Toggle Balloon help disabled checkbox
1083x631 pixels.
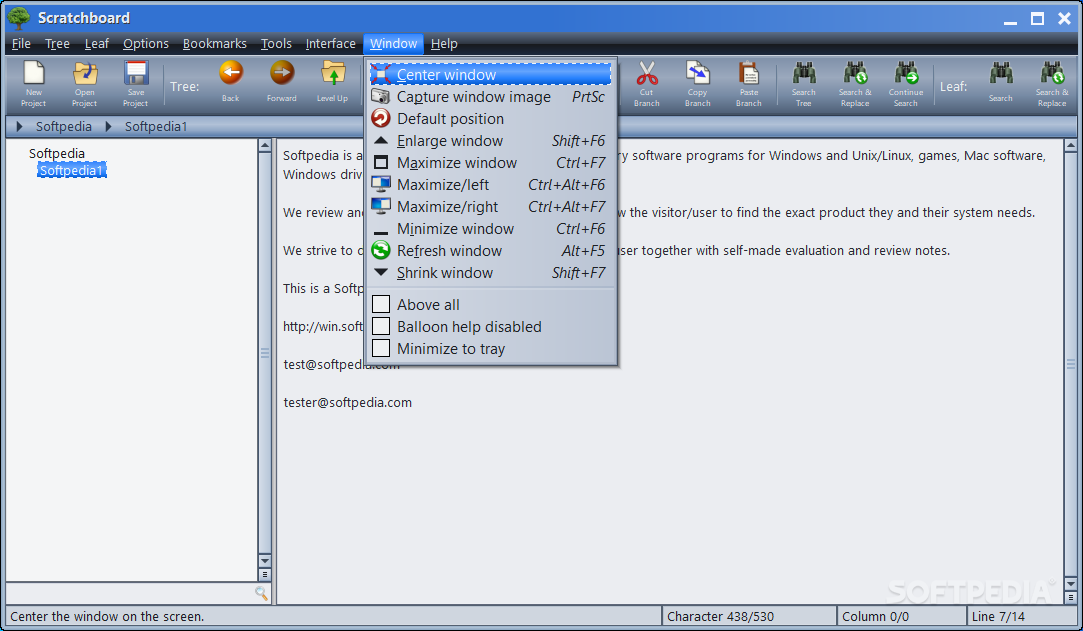(x=381, y=327)
